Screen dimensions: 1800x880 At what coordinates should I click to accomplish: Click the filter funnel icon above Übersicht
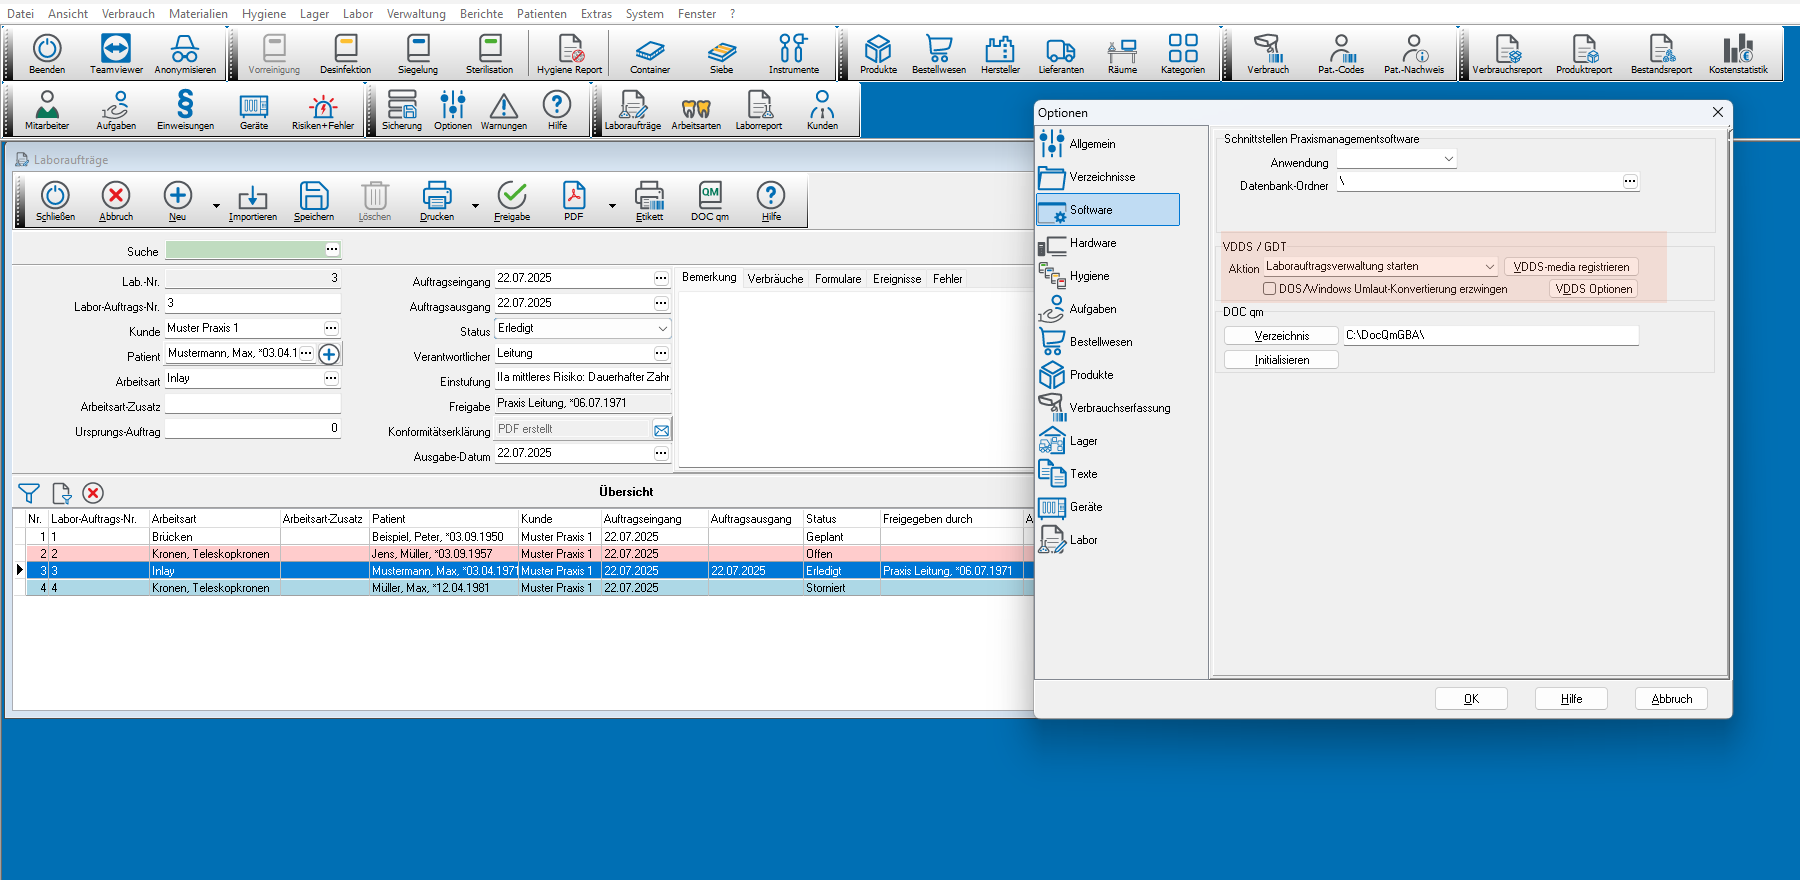click(29, 493)
